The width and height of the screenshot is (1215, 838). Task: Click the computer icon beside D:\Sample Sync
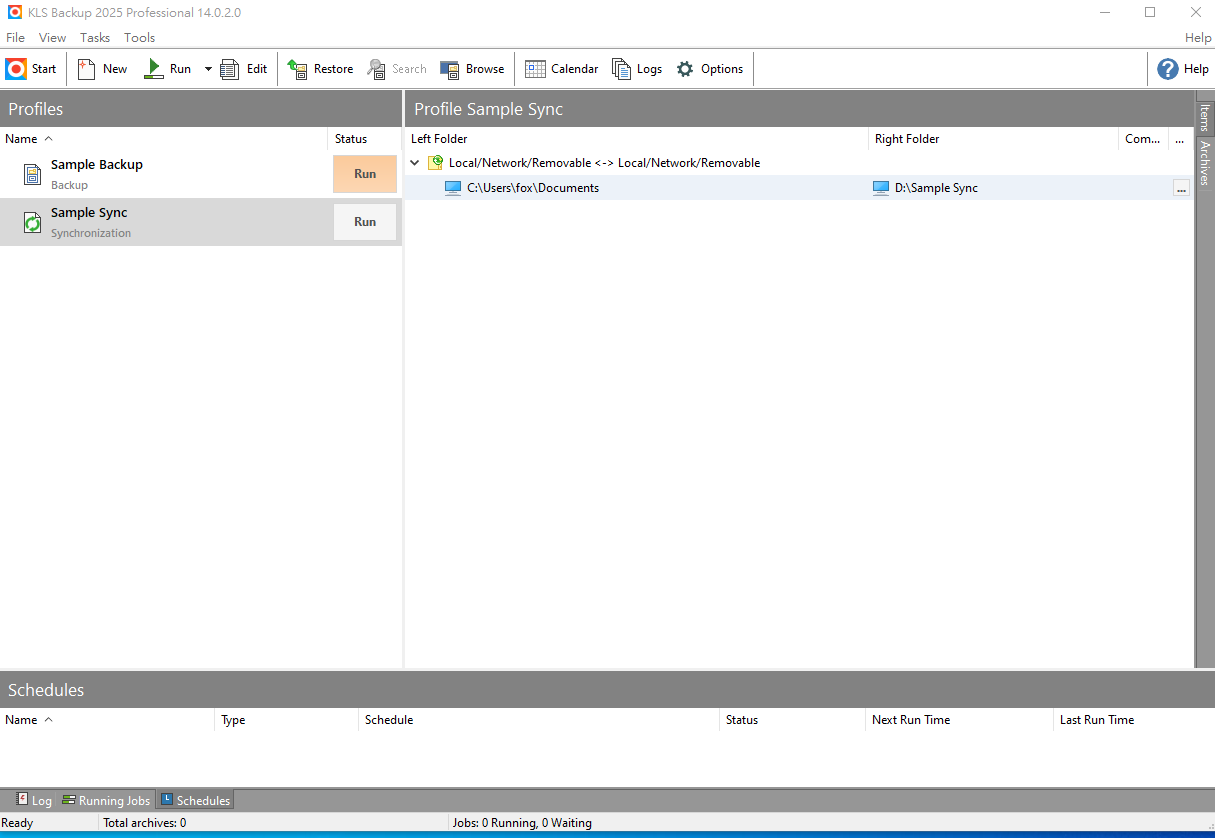881,188
